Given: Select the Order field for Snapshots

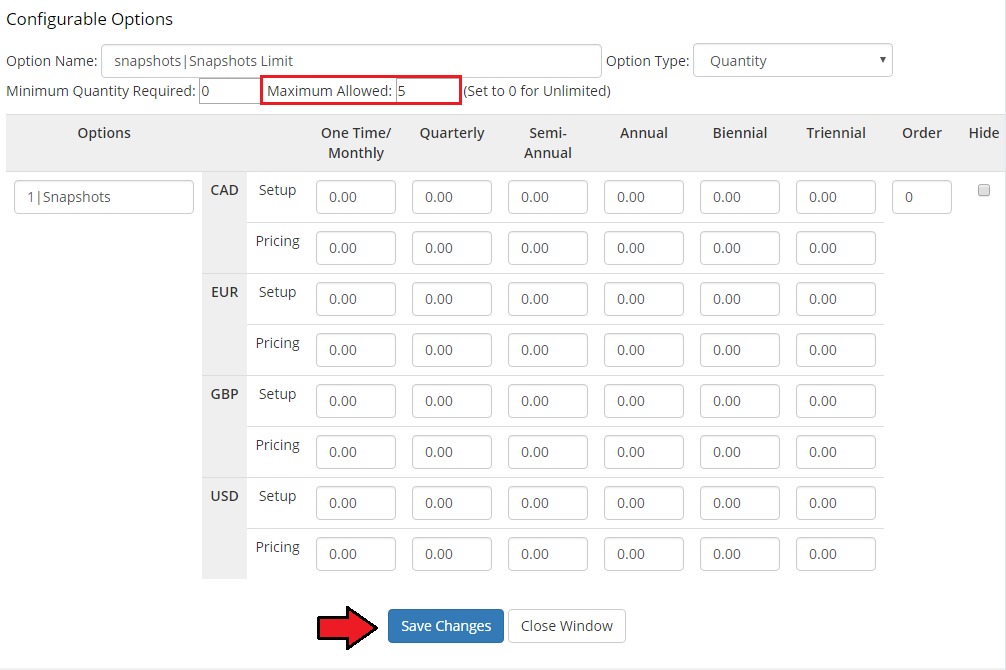Looking at the screenshot, I should tap(922, 197).
